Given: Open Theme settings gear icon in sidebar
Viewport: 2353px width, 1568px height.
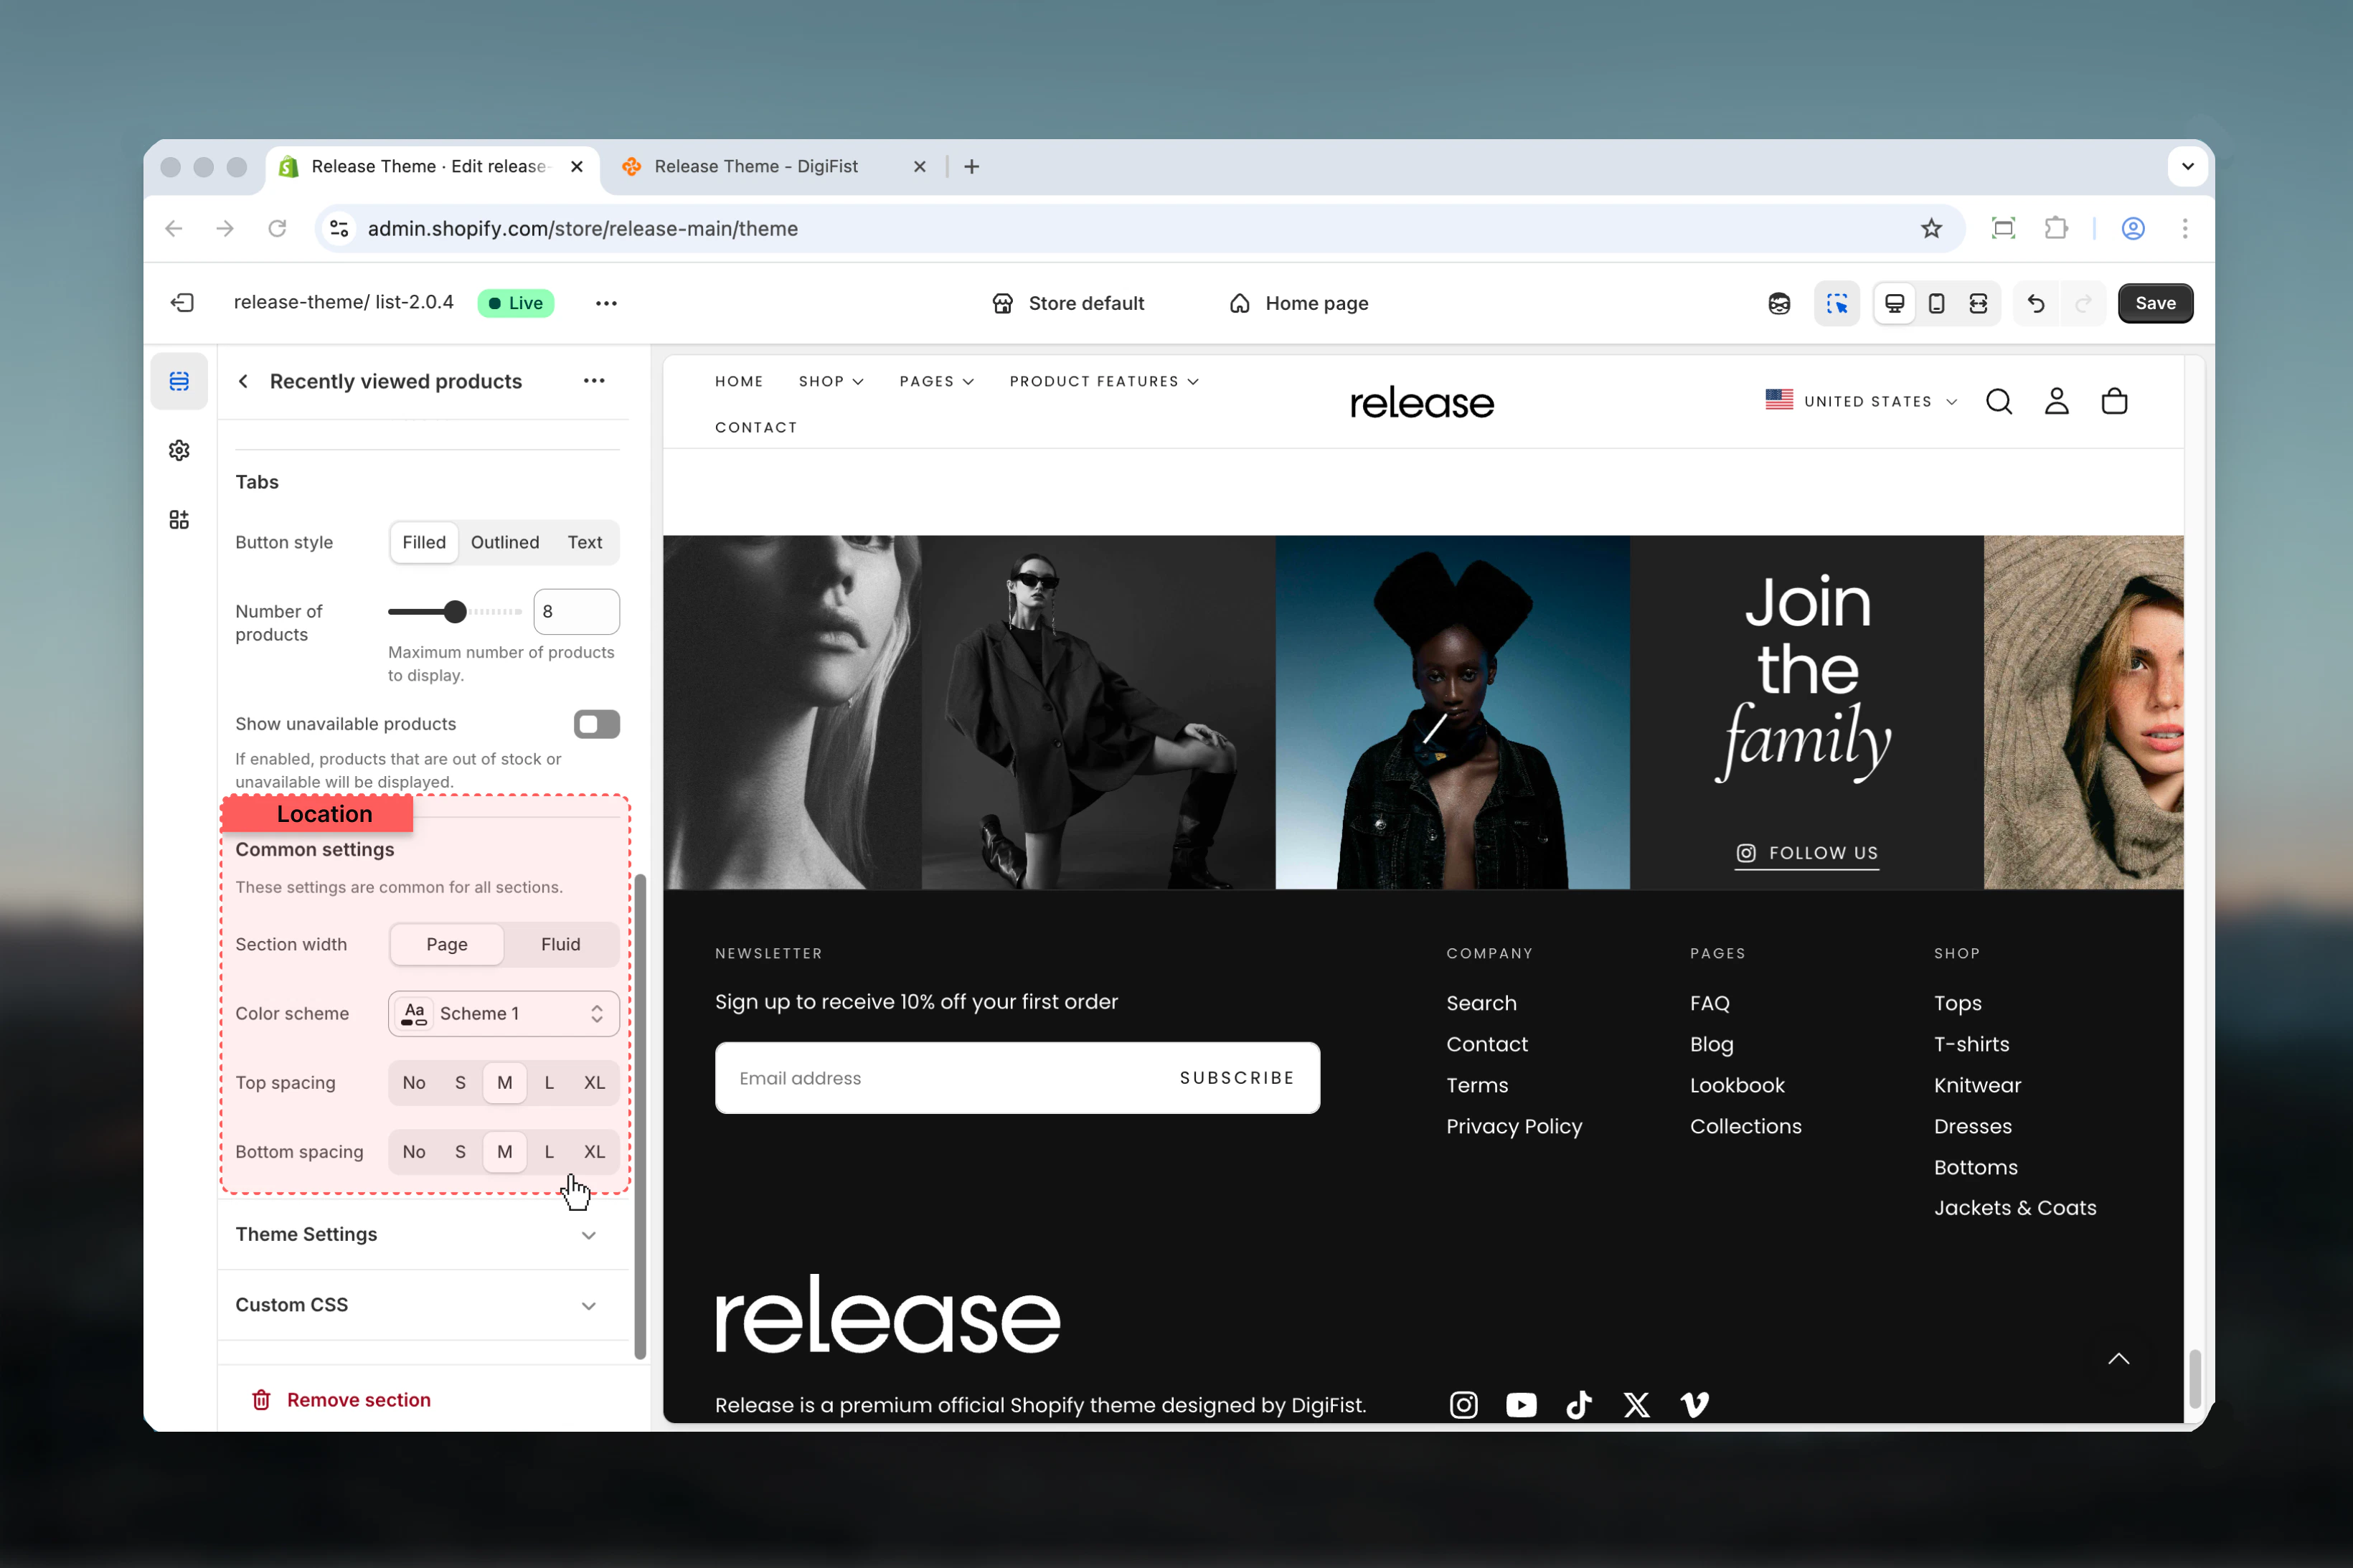Looking at the screenshot, I should point(179,450).
